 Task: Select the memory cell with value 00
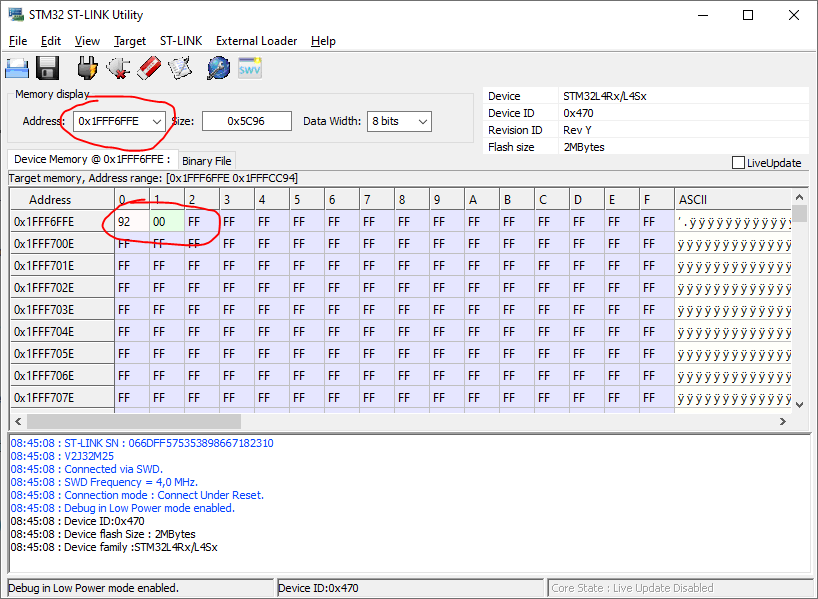(x=167, y=222)
